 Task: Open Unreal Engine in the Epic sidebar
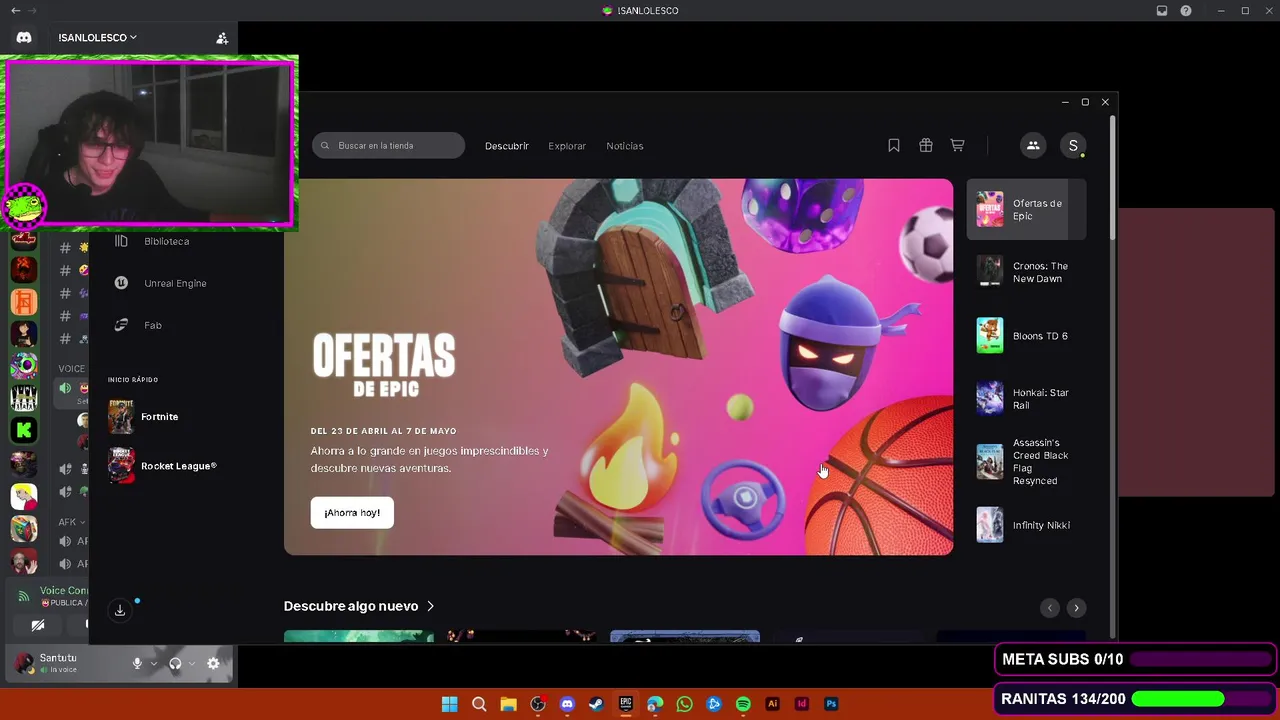click(175, 283)
